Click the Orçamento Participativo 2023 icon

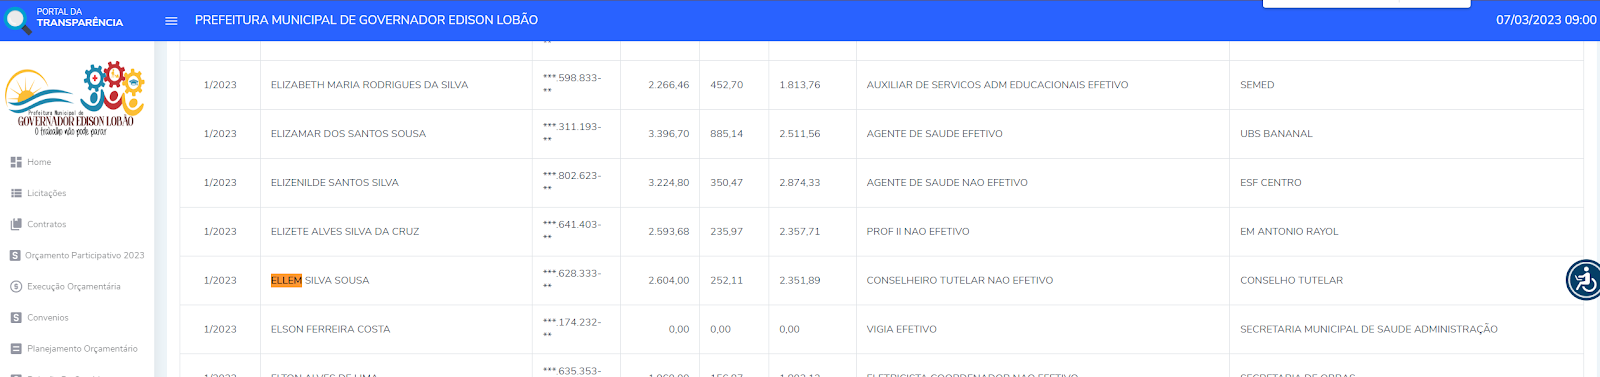15,256
